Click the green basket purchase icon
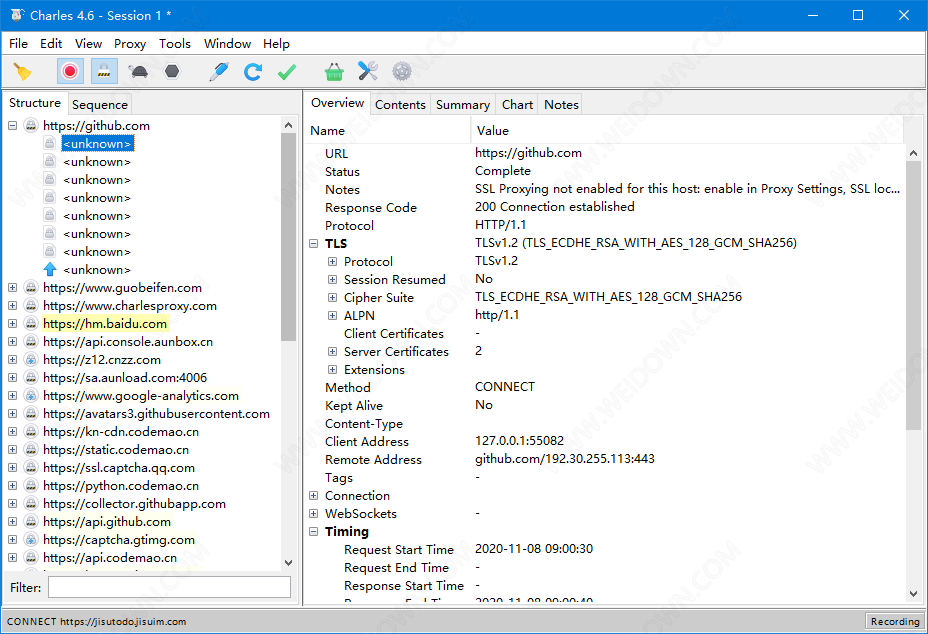The width and height of the screenshot is (928, 634). point(334,72)
